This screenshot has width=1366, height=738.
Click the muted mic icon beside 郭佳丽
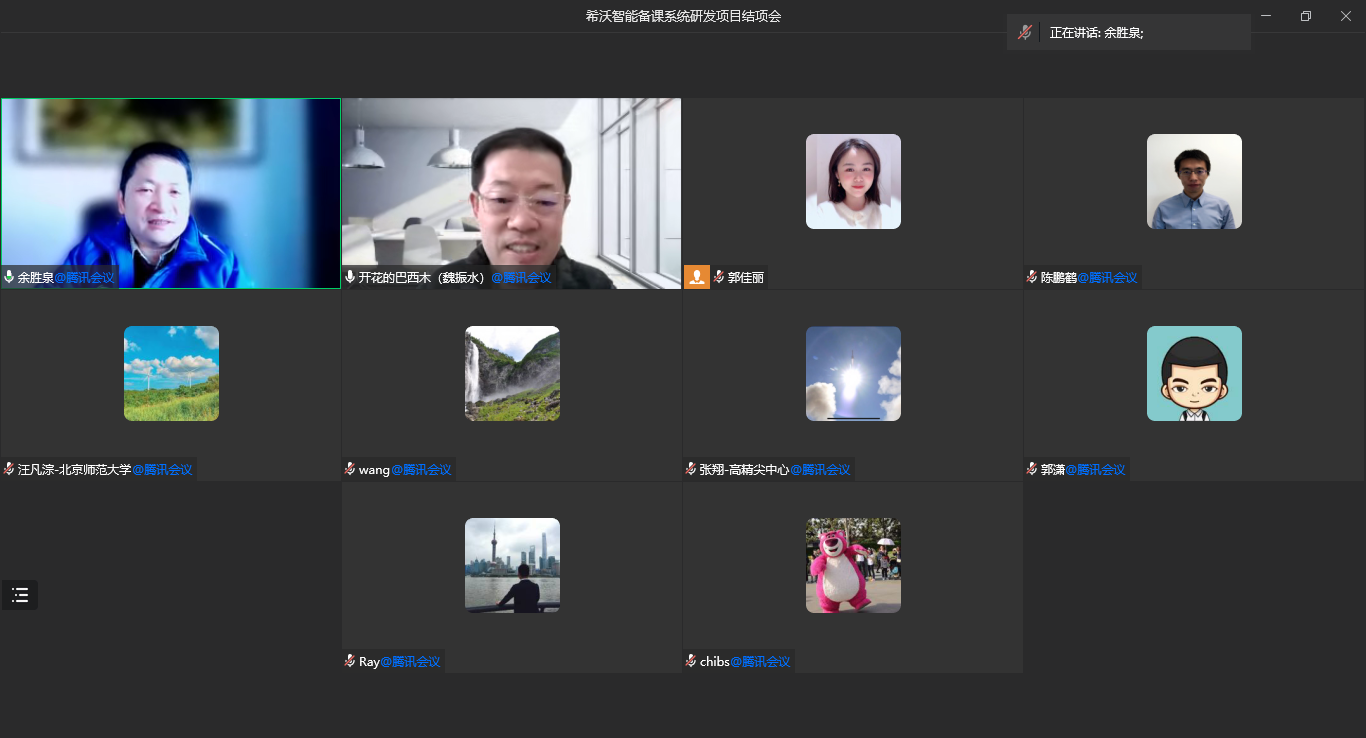point(719,277)
